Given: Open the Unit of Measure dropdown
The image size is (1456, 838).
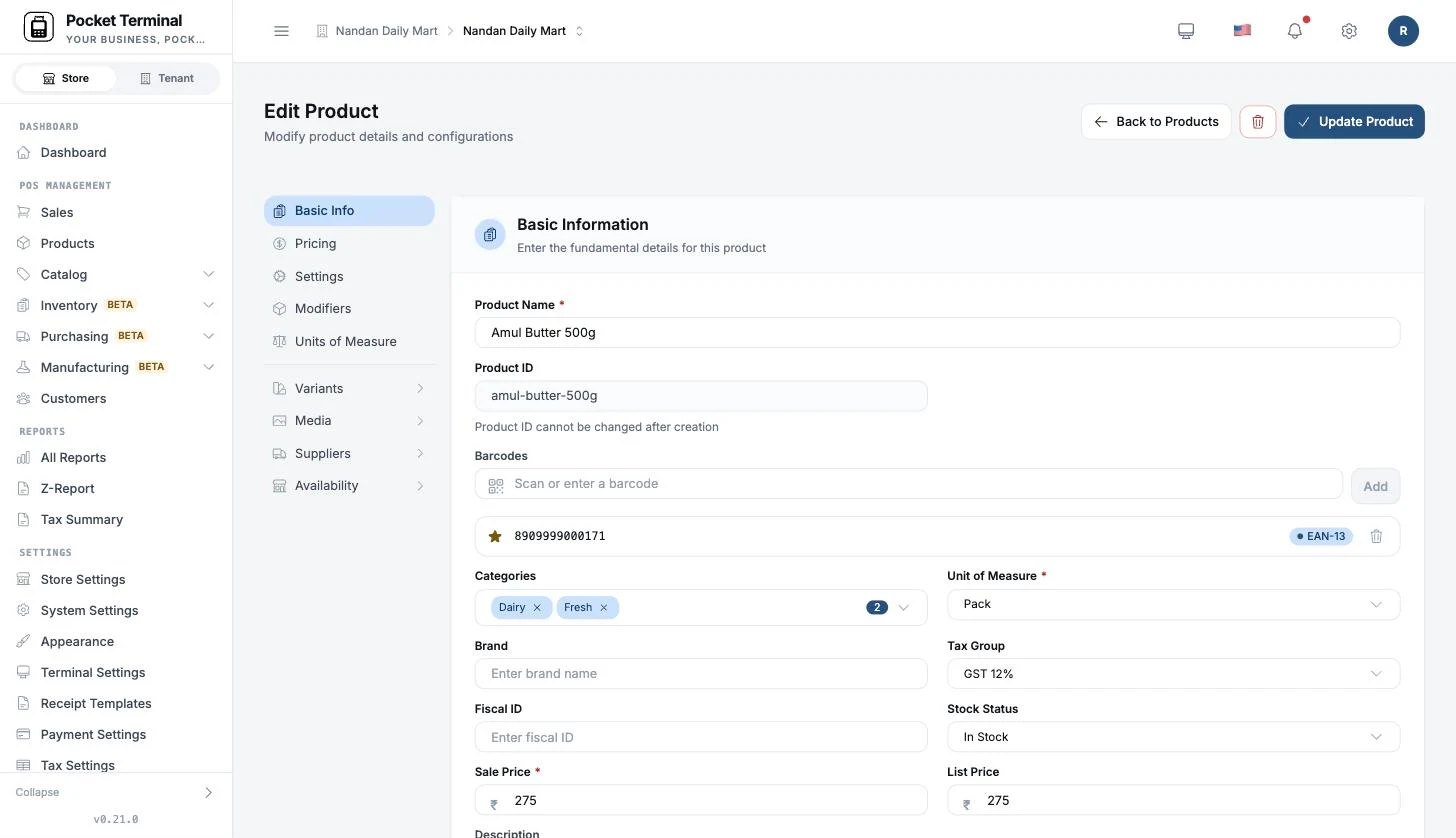Looking at the screenshot, I should [x=1173, y=604].
